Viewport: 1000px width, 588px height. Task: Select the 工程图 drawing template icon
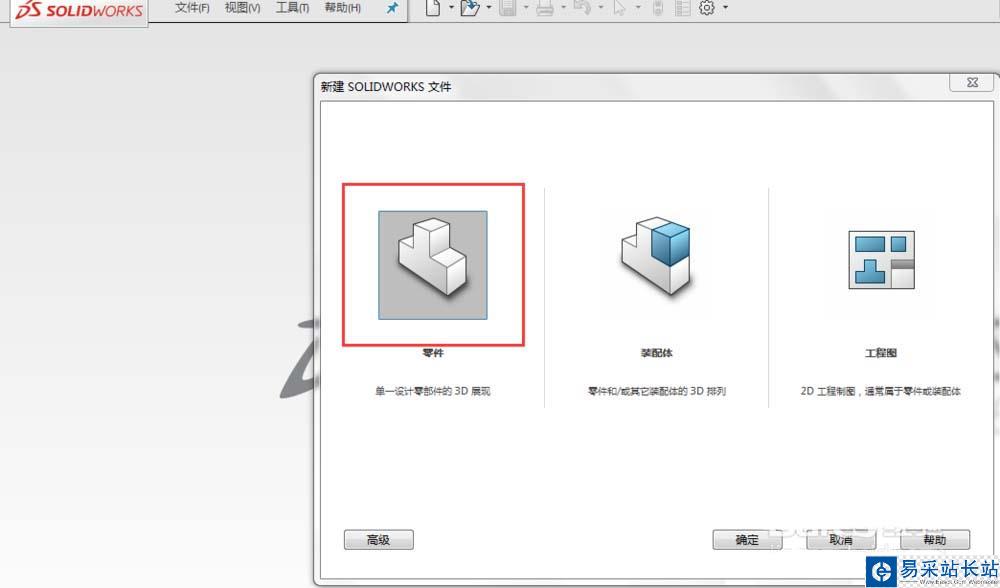pos(881,260)
